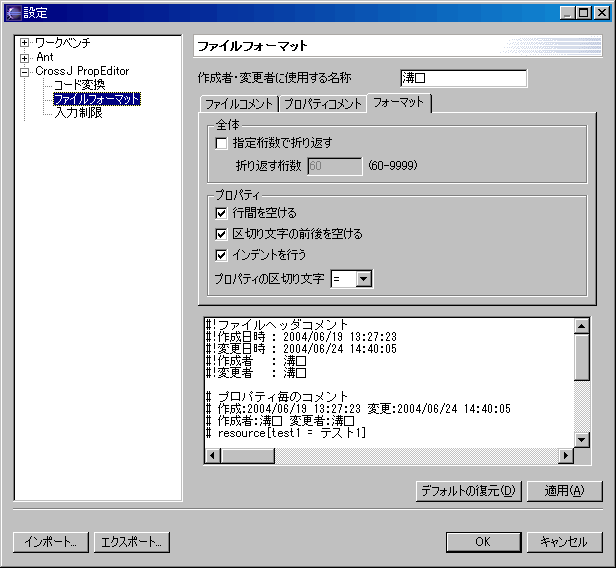The width and height of the screenshot is (616, 568).
Task: Open the プロパティの区切り文字 dropdown
Action: click(364, 279)
